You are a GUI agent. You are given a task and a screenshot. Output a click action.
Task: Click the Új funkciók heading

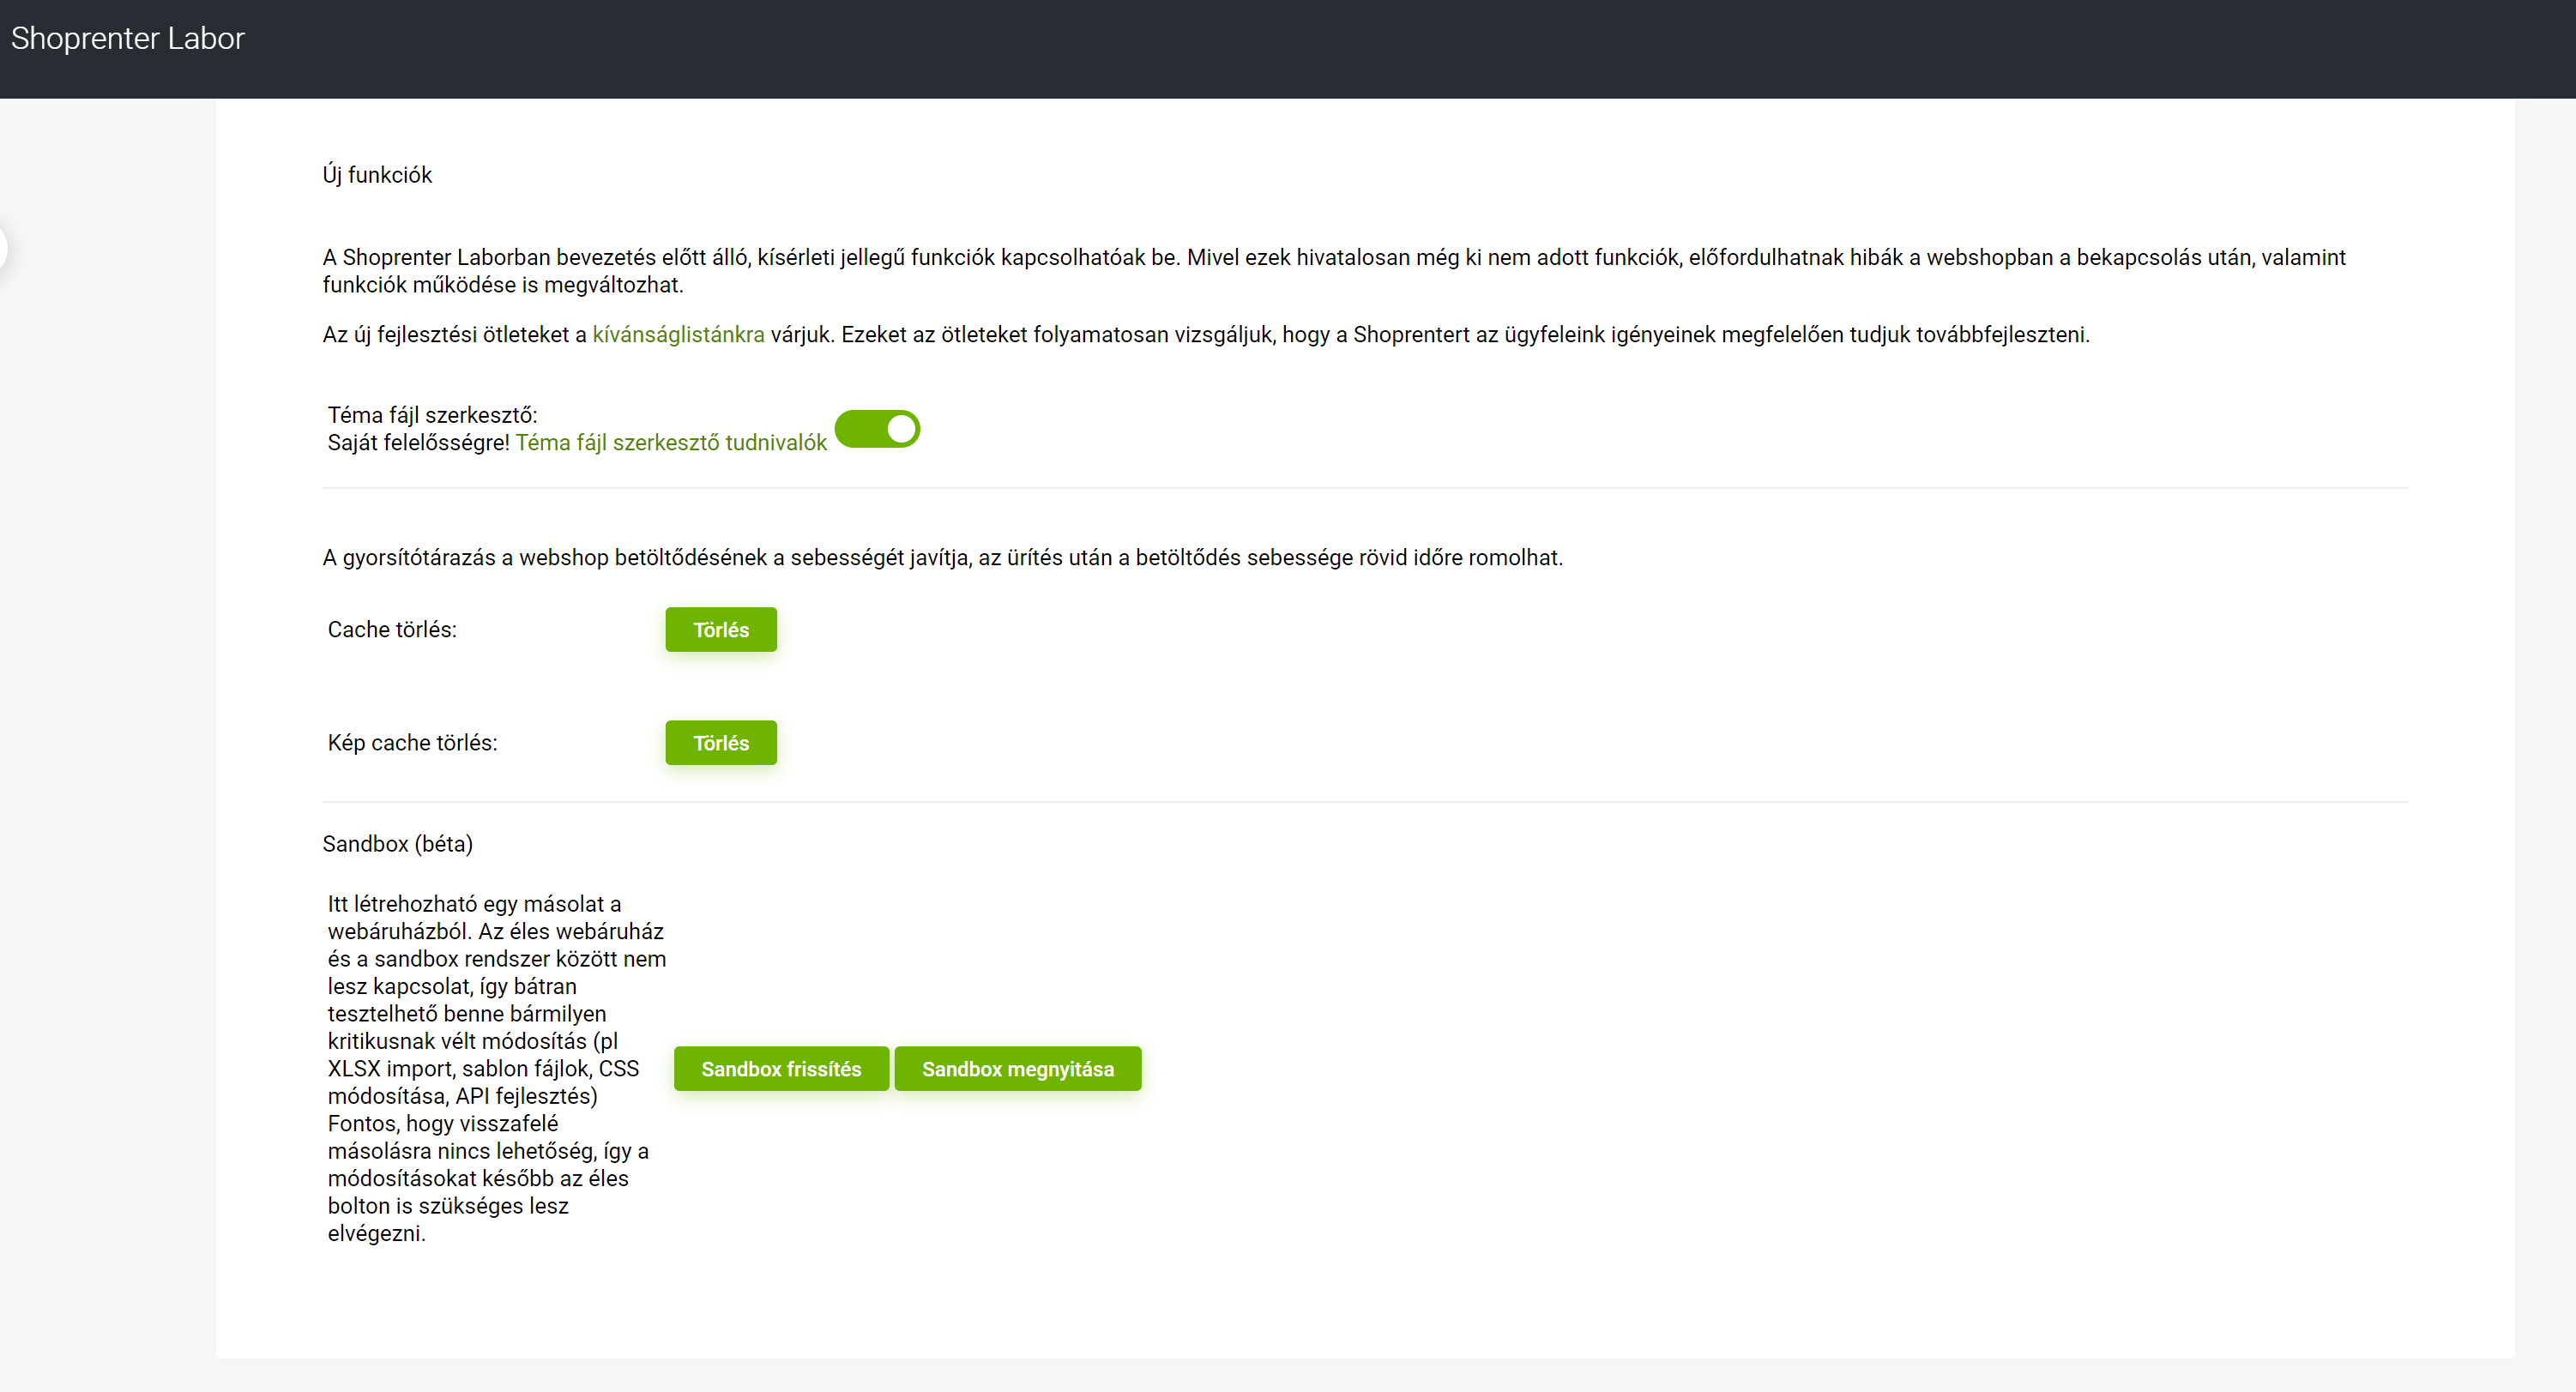(377, 175)
